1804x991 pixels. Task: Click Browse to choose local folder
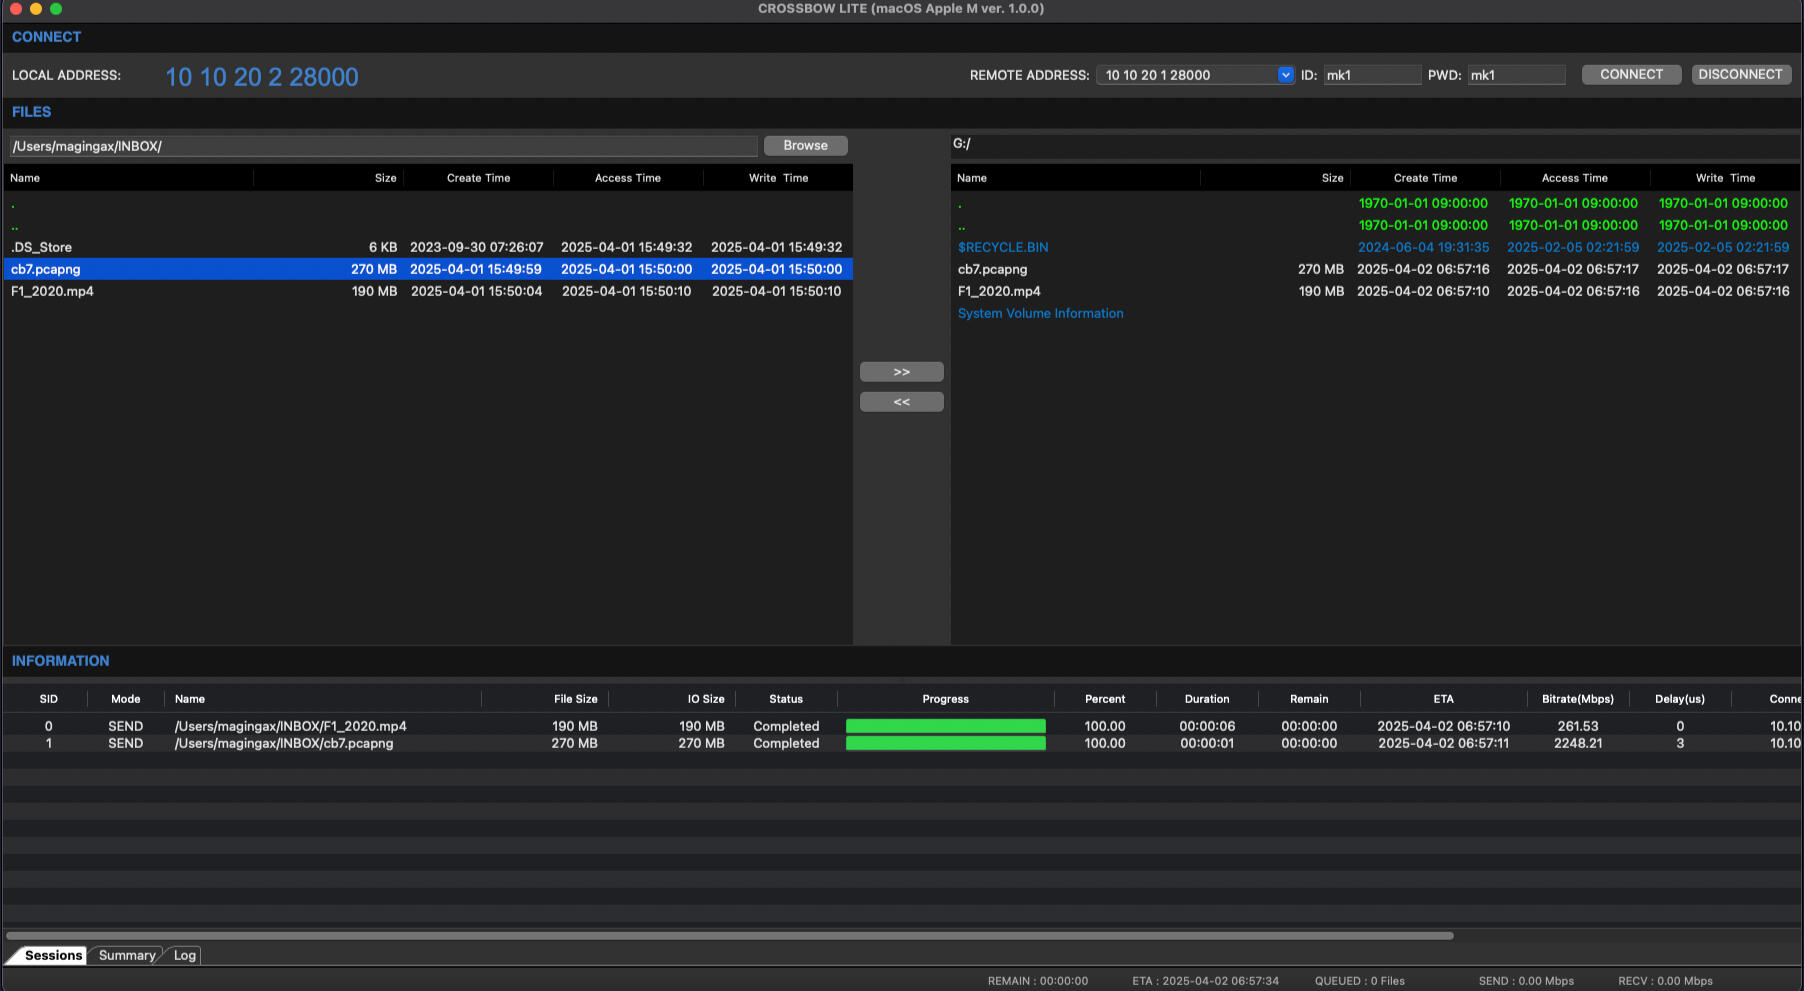[x=805, y=146]
